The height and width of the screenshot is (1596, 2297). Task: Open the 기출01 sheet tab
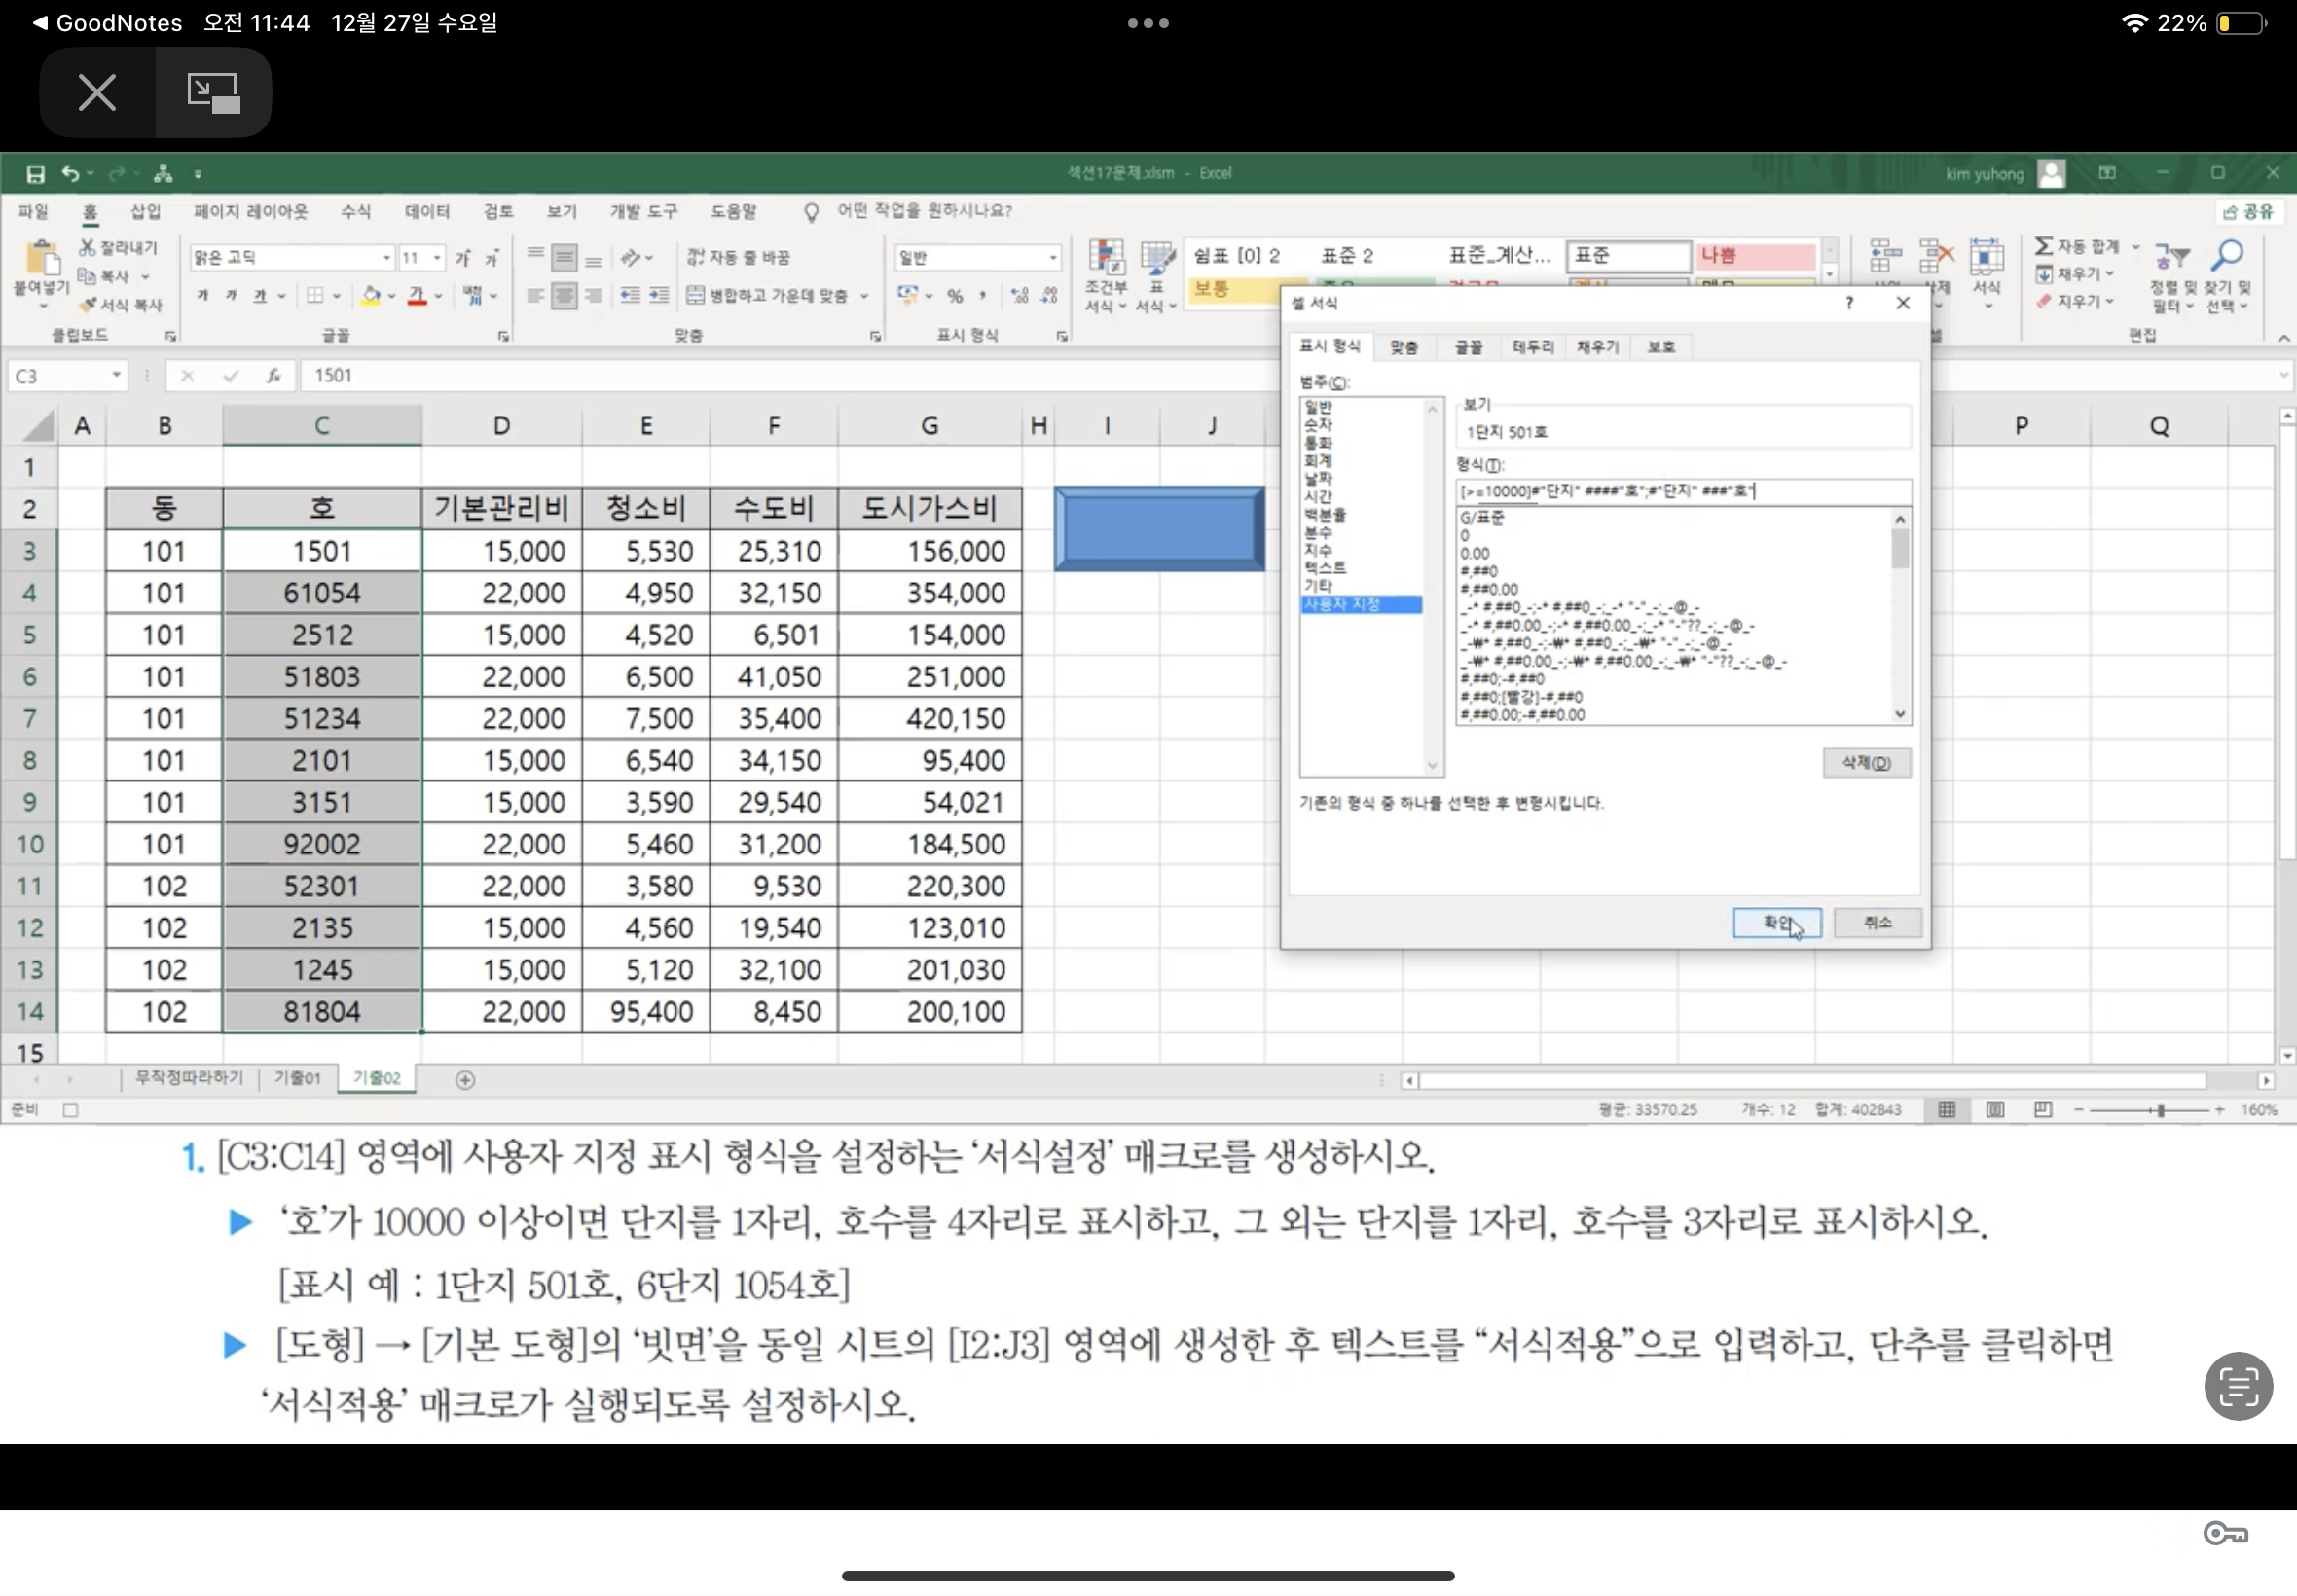(x=297, y=1077)
